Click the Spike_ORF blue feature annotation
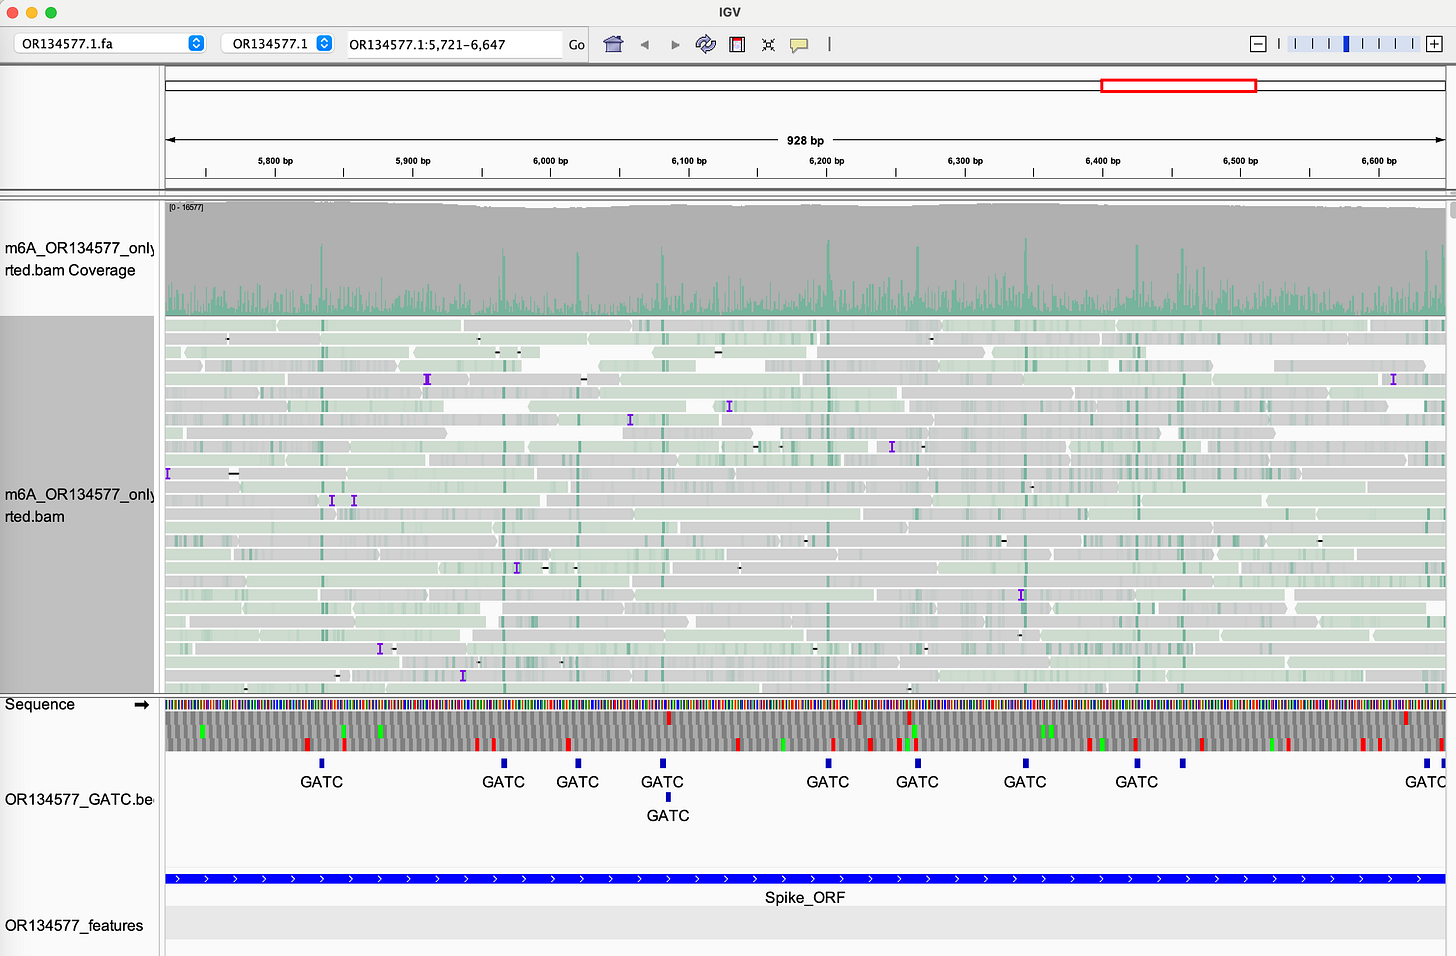 click(x=700, y=879)
